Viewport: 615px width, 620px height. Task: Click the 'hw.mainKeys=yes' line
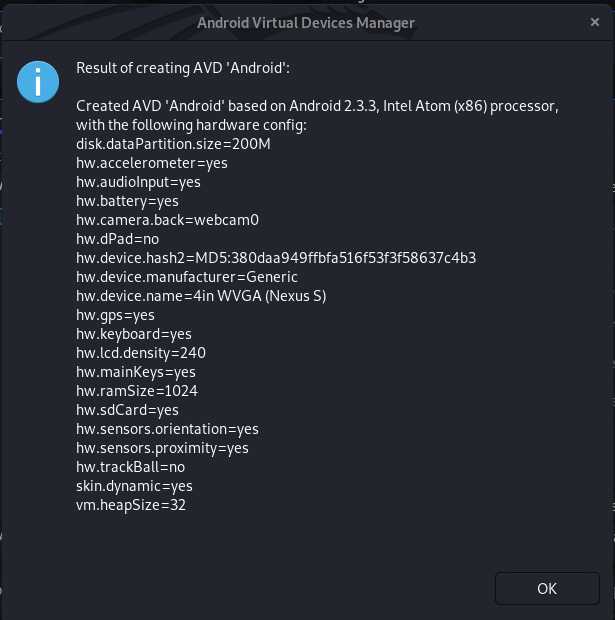(136, 372)
